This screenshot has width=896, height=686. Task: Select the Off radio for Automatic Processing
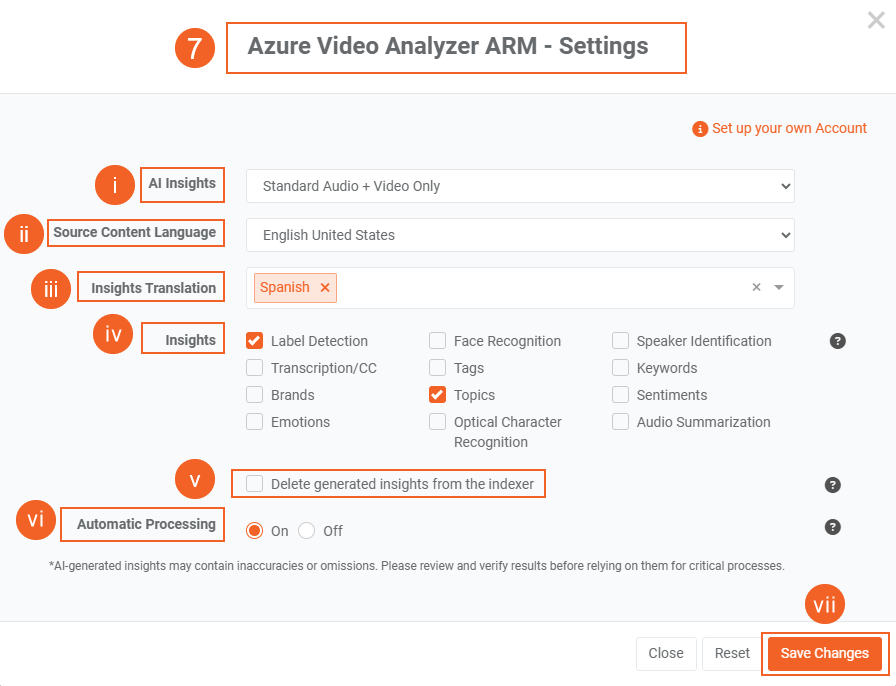(307, 531)
